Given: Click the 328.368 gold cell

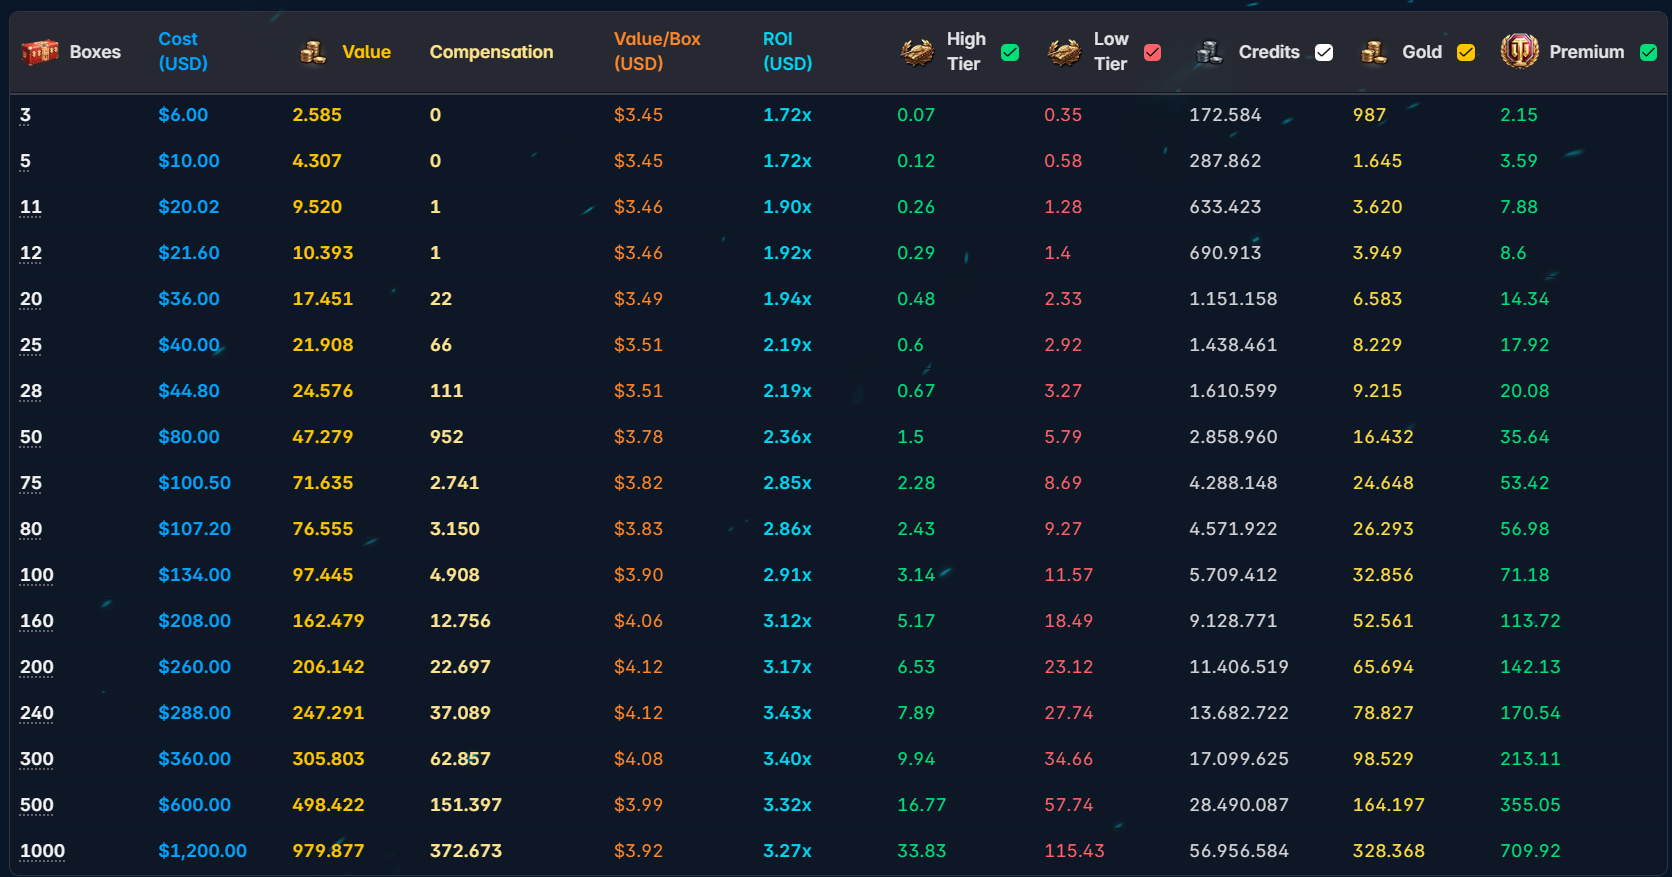Looking at the screenshot, I should (1389, 851).
